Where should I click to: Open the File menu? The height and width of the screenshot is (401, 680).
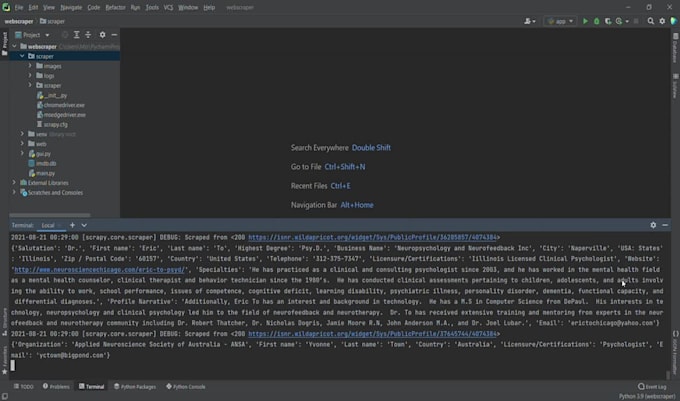pos(19,7)
